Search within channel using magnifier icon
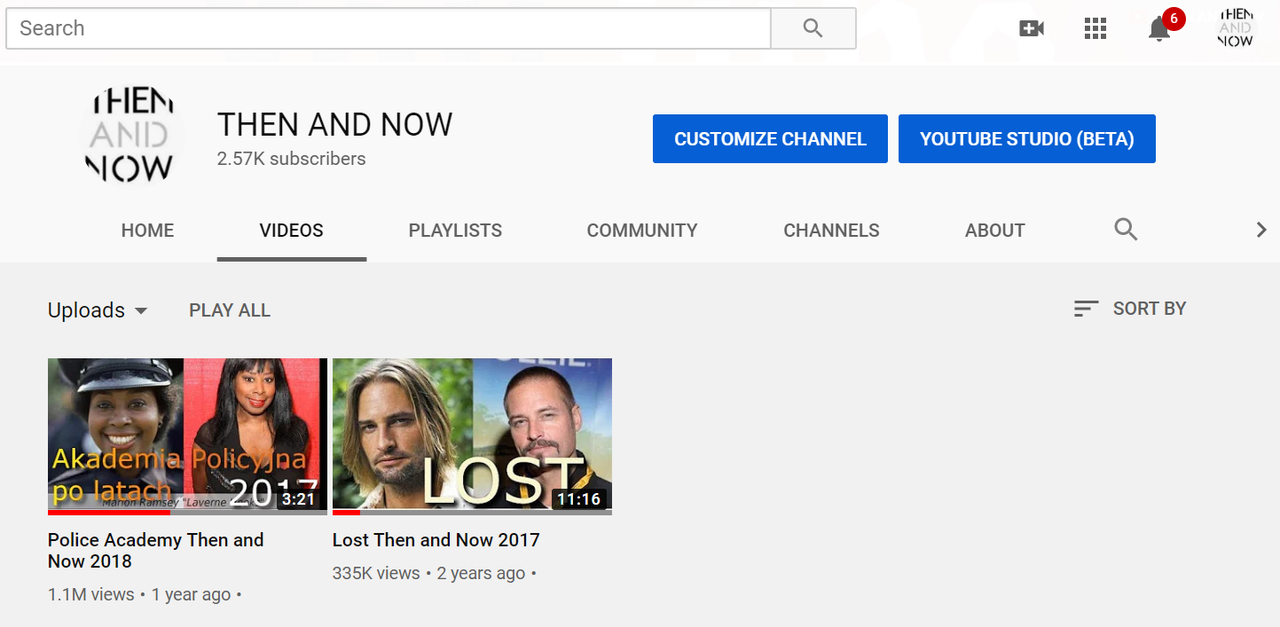 pos(1126,229)
